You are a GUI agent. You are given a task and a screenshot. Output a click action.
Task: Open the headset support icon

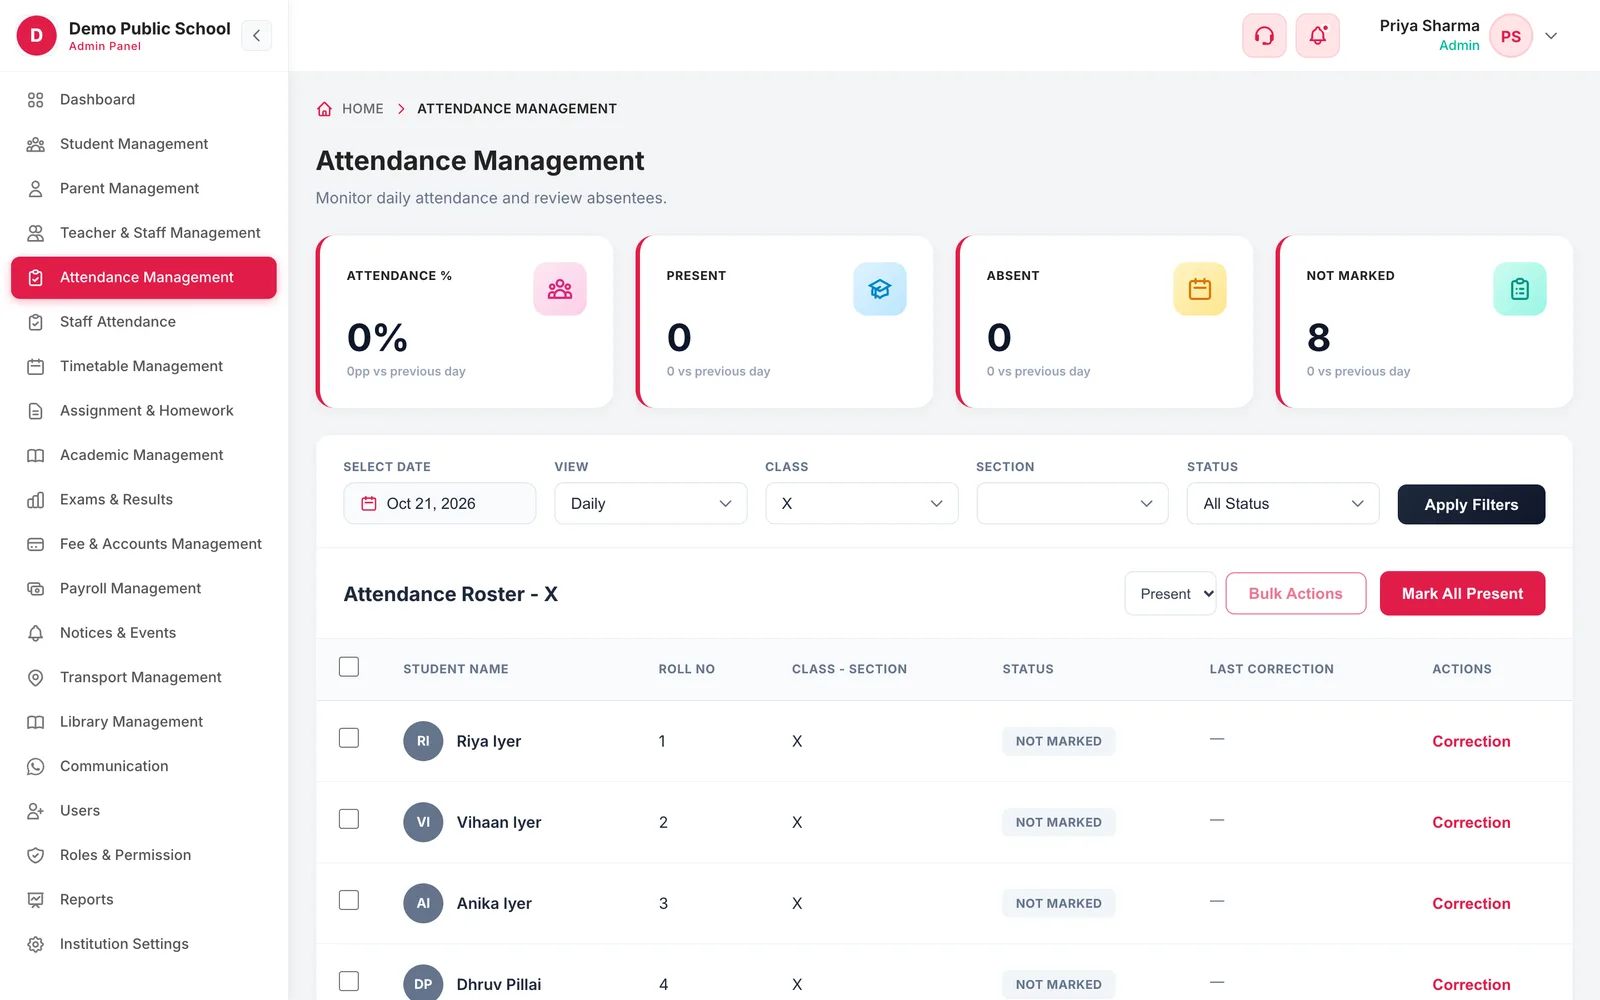[x=1264, y=36]
